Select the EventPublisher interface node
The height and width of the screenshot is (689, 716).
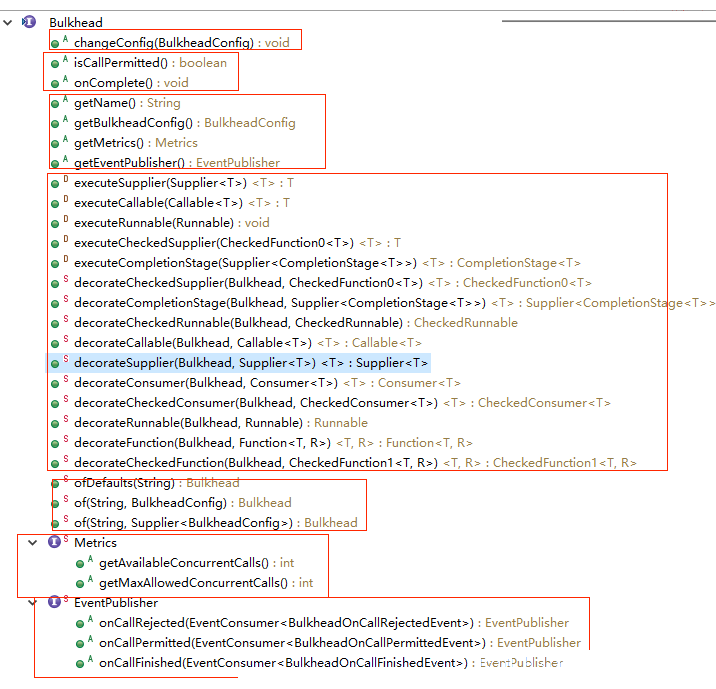116,603
